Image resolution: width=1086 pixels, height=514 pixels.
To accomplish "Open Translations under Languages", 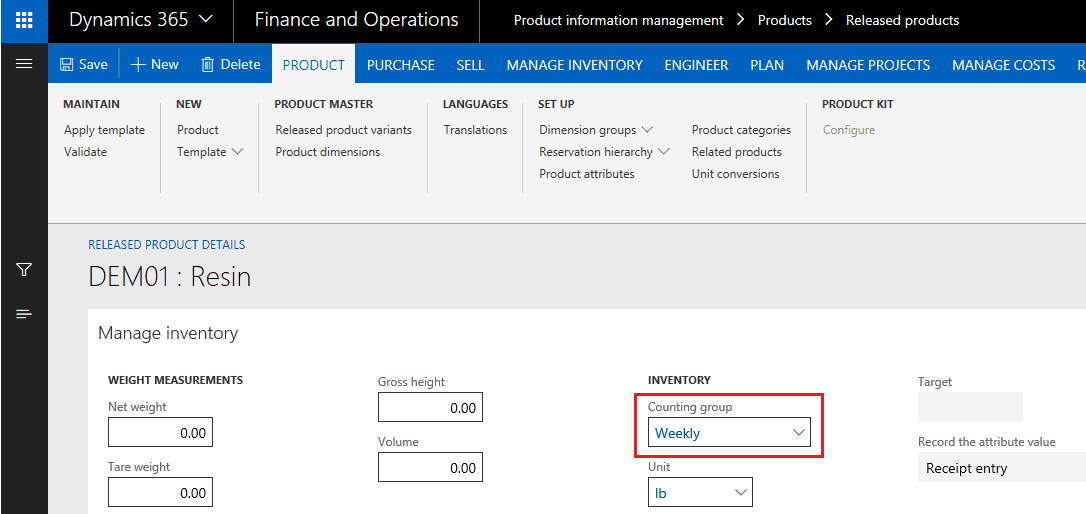I will point(476,130).
